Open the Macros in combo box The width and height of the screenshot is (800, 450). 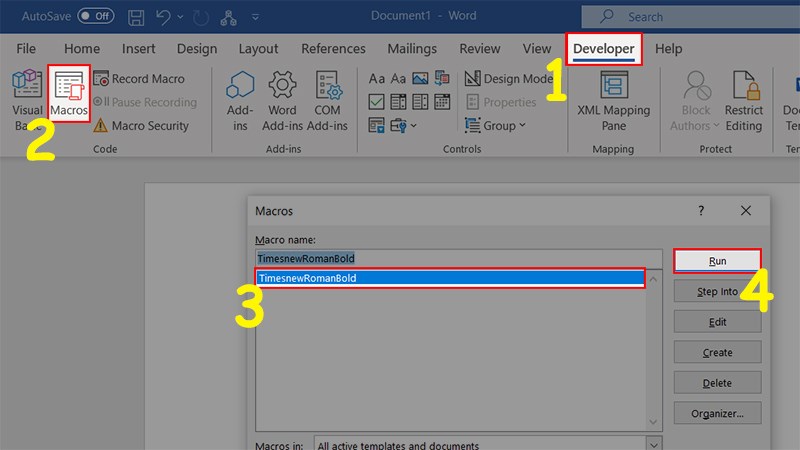pyautogui.click(x=487, y=445)
